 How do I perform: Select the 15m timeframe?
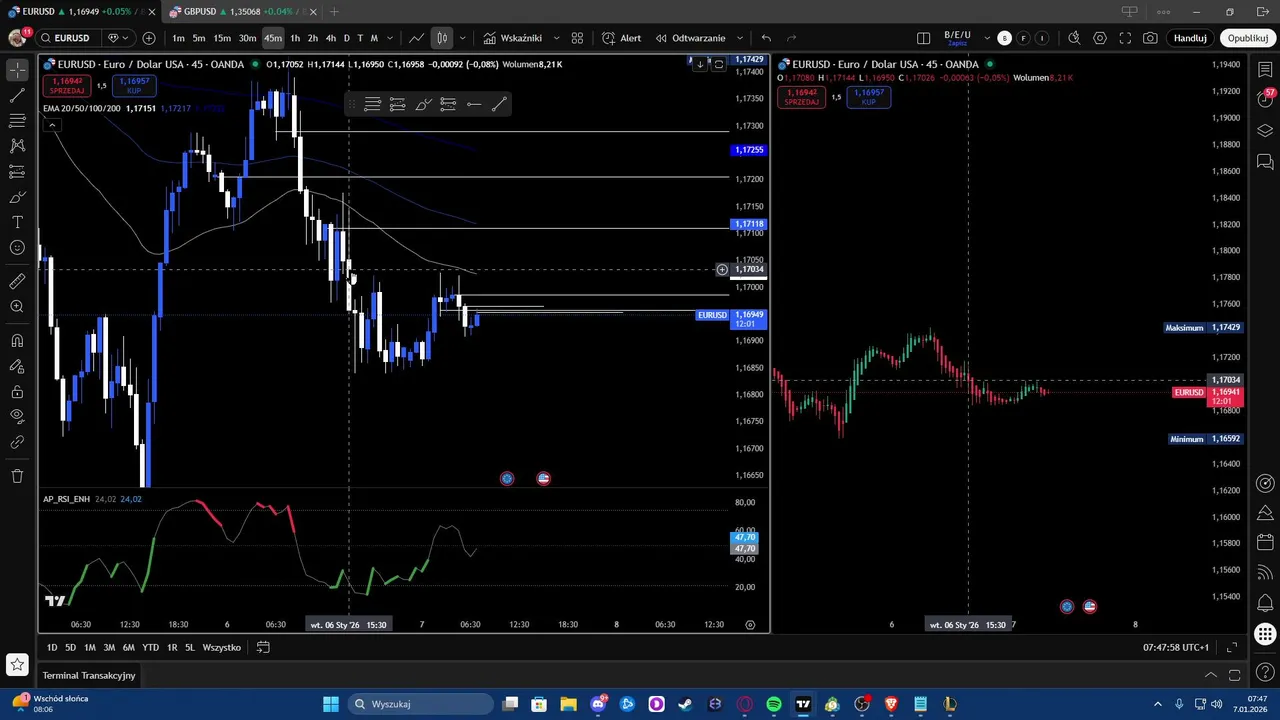pyautogui.click(x=222, y=38)
